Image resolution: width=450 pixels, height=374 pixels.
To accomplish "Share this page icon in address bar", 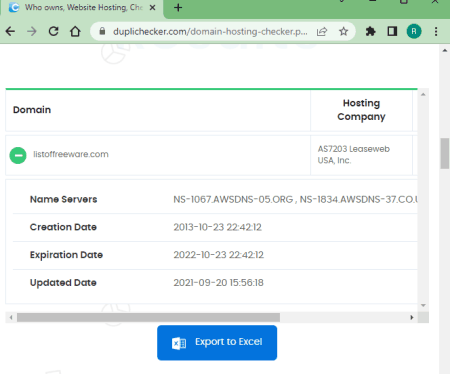I will [x=322, y=32].
